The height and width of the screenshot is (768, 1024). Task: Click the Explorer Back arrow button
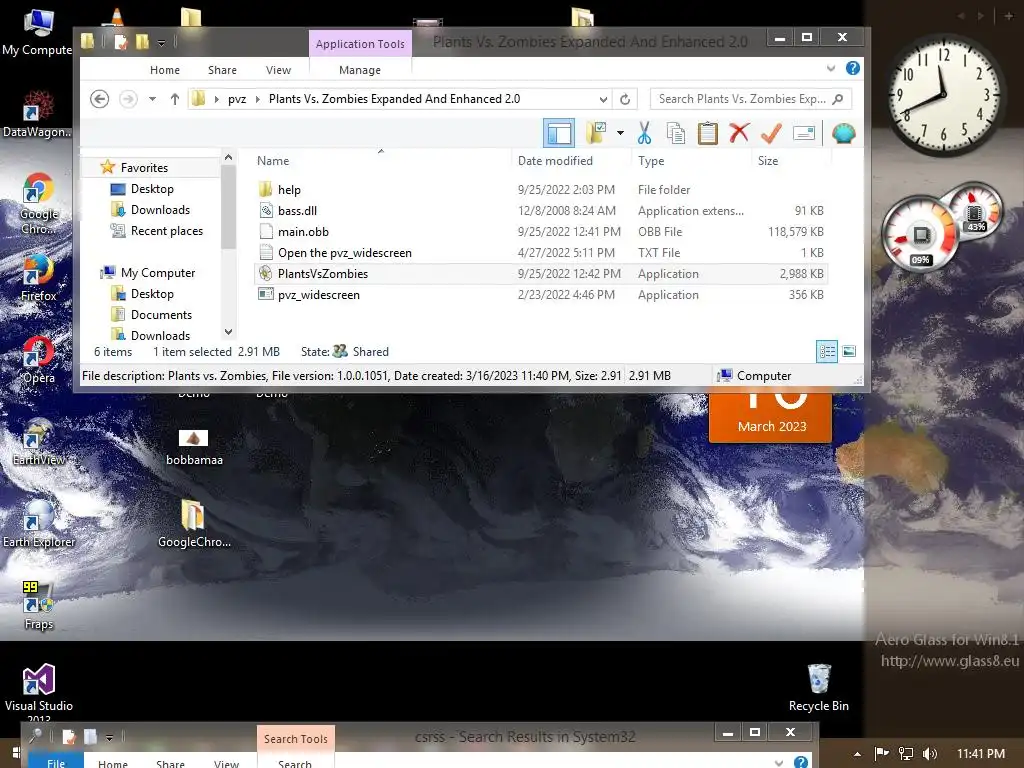coord(99,99)
